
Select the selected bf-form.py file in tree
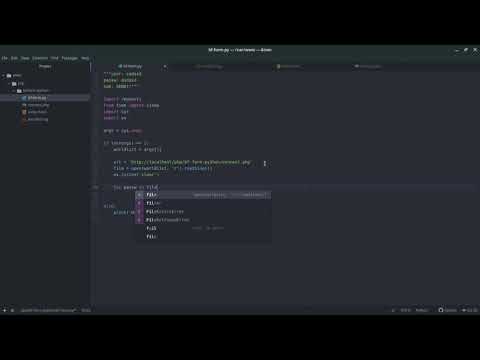45,98
